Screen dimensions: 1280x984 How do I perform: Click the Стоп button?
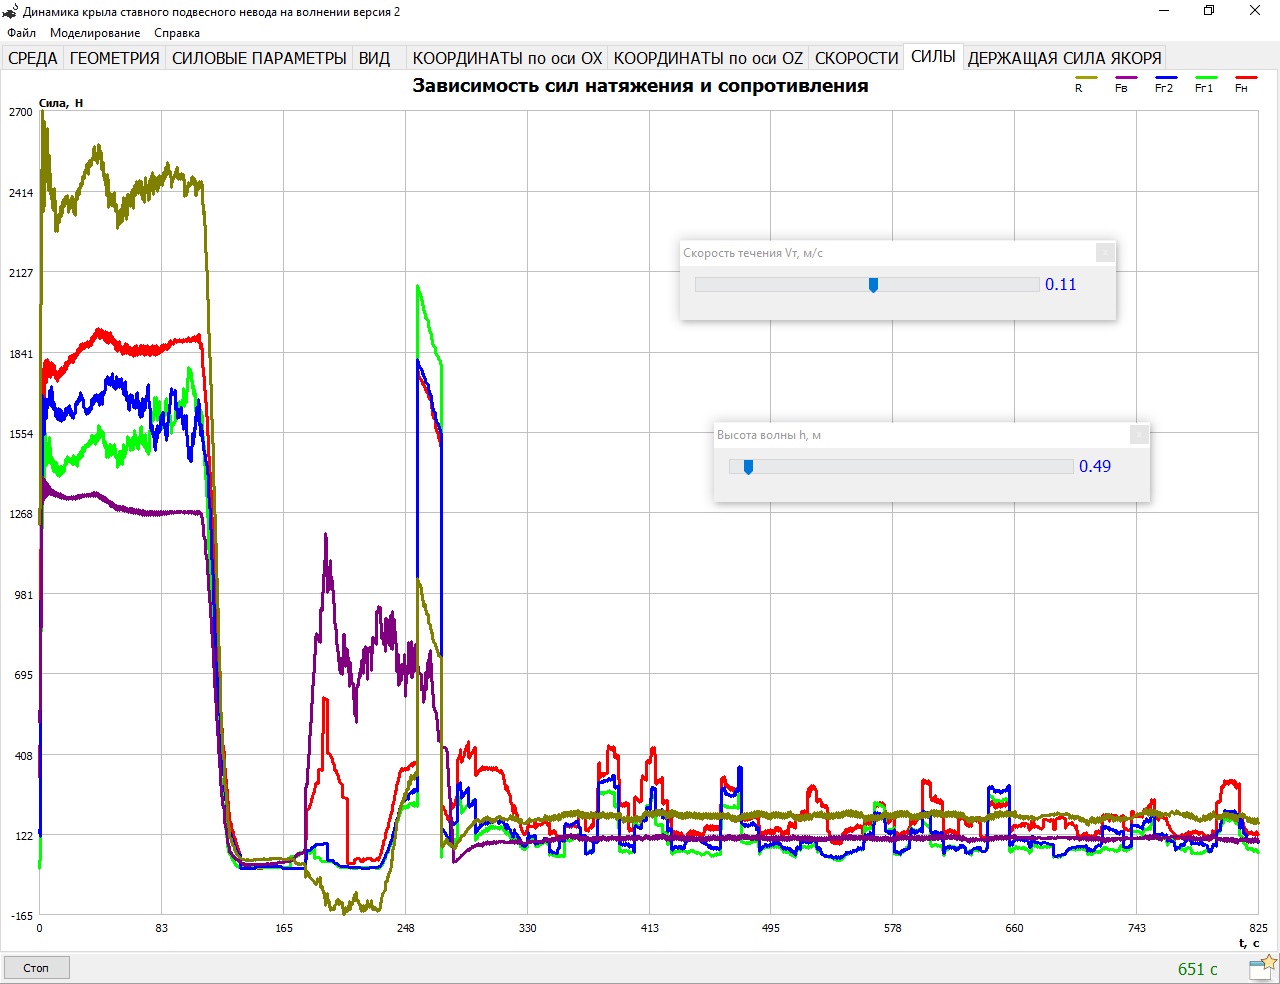point(36,968)
